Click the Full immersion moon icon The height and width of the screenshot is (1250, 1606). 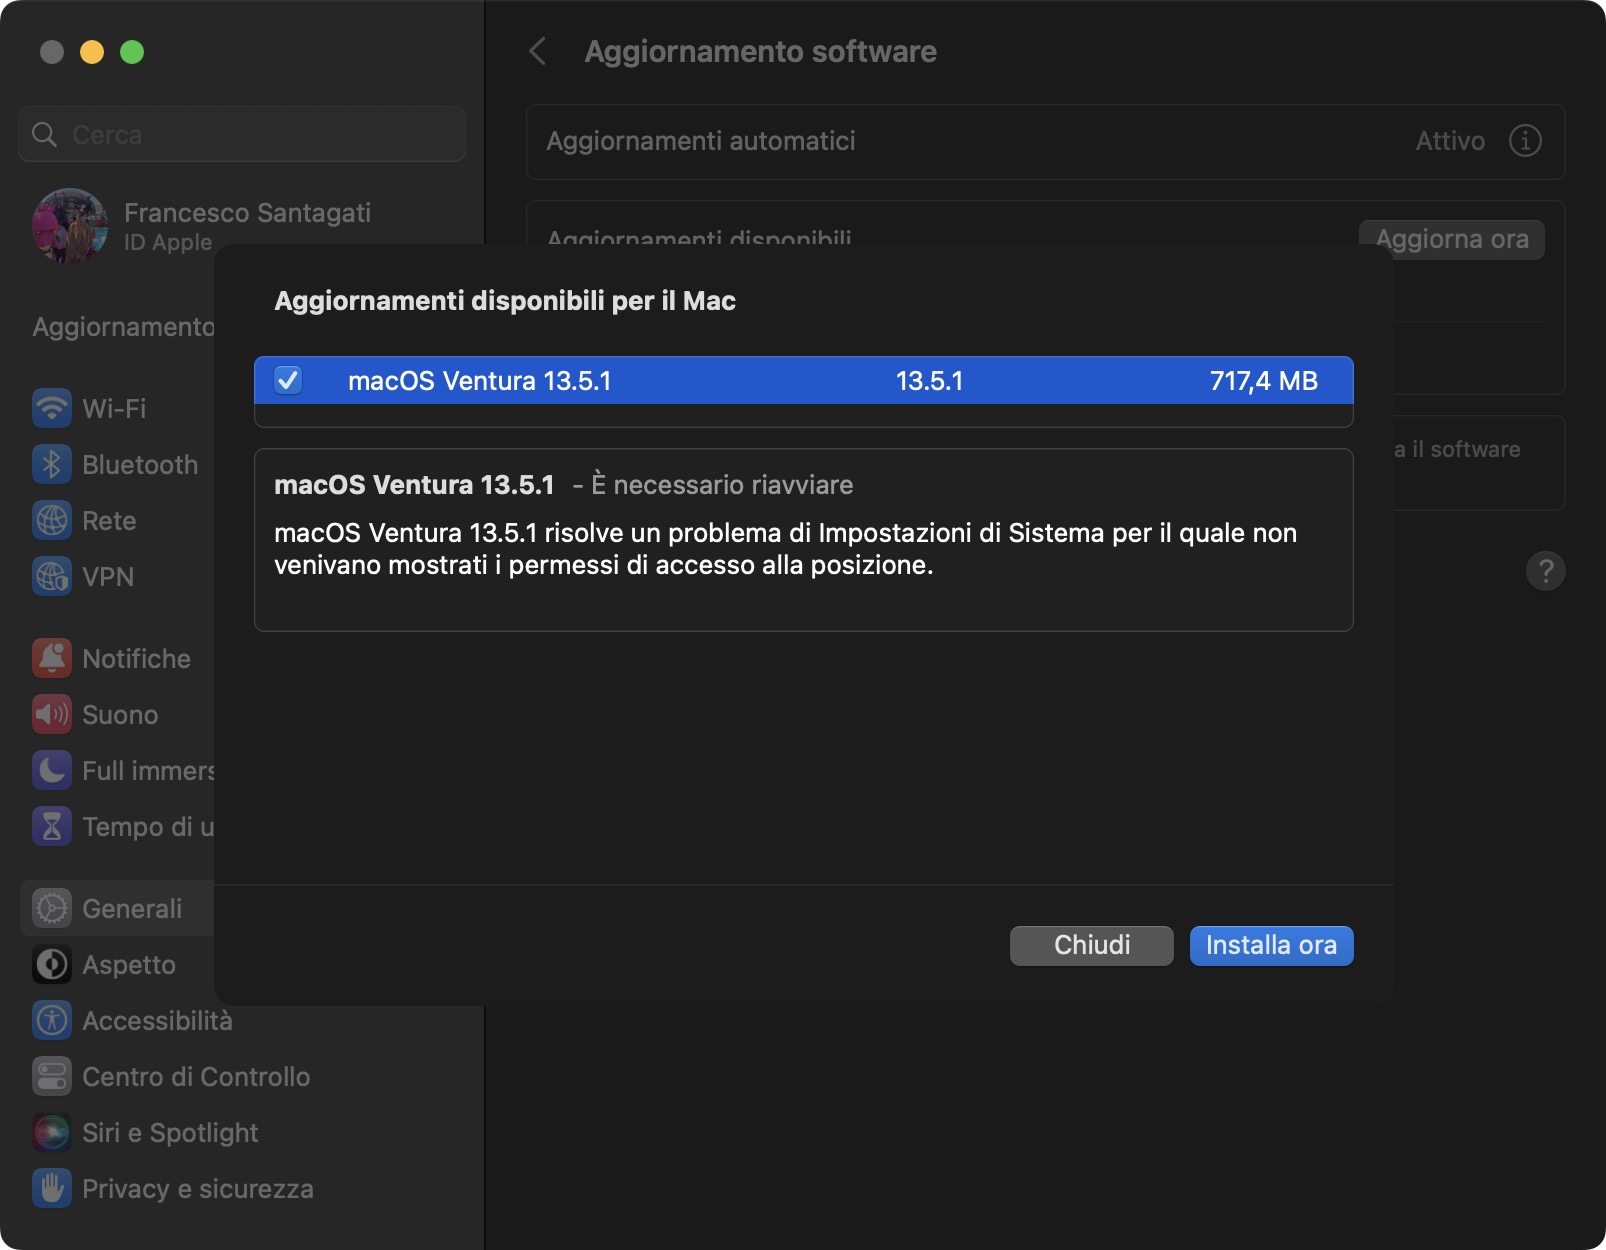coord(52,770)
